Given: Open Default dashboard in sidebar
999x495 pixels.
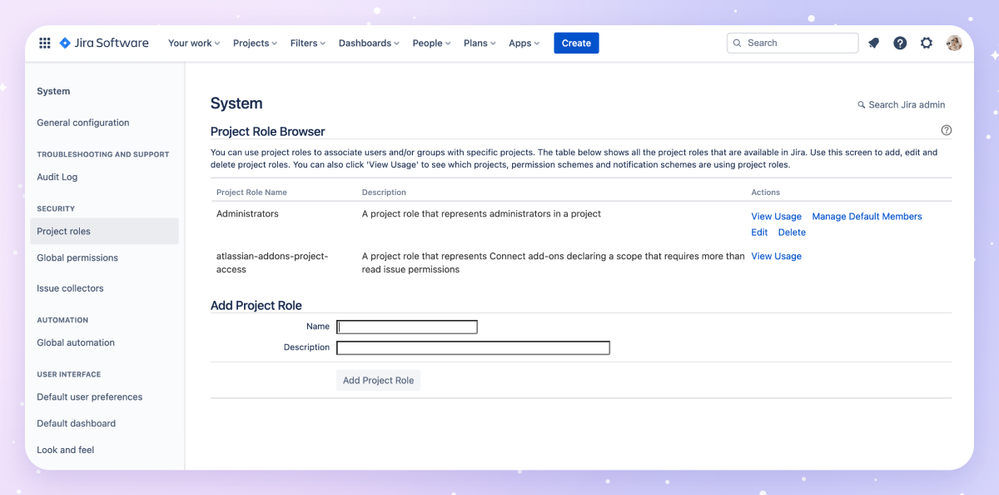Looking at the screenshot, I should 76,423.
